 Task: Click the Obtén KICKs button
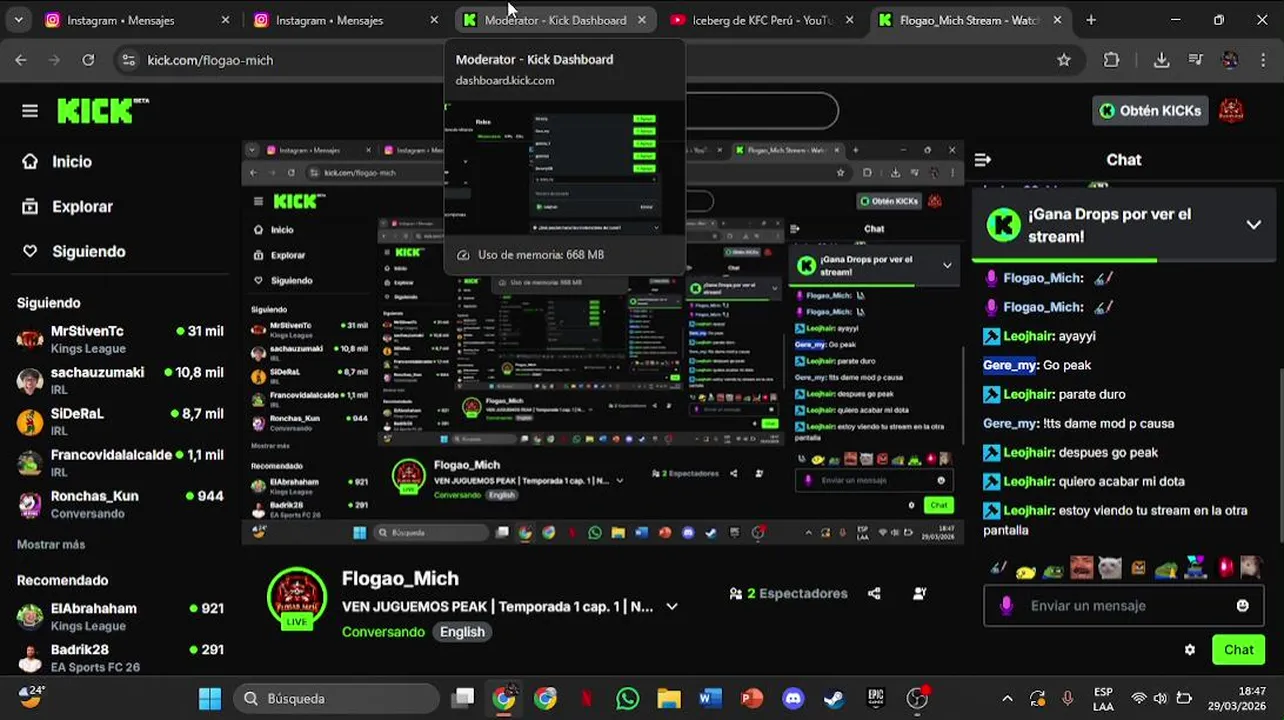coord(1150,110)
